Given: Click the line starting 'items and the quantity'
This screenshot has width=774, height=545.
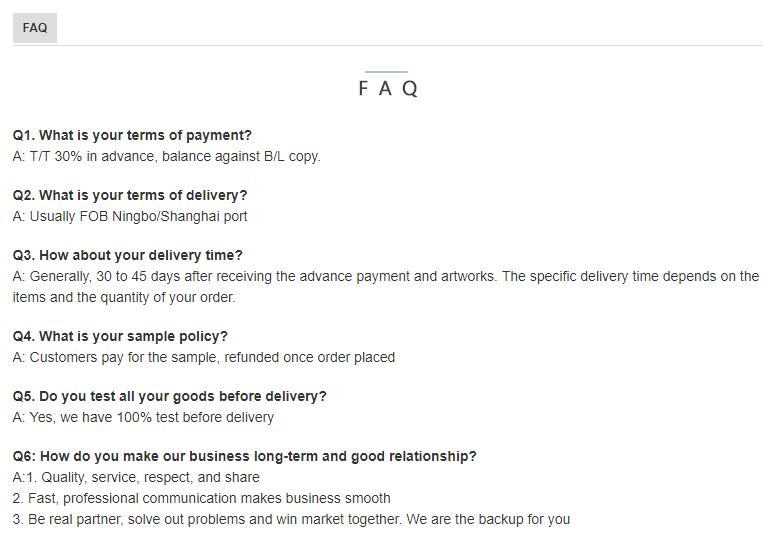Looking at the screenshot, I should click(x=123, y=297).
